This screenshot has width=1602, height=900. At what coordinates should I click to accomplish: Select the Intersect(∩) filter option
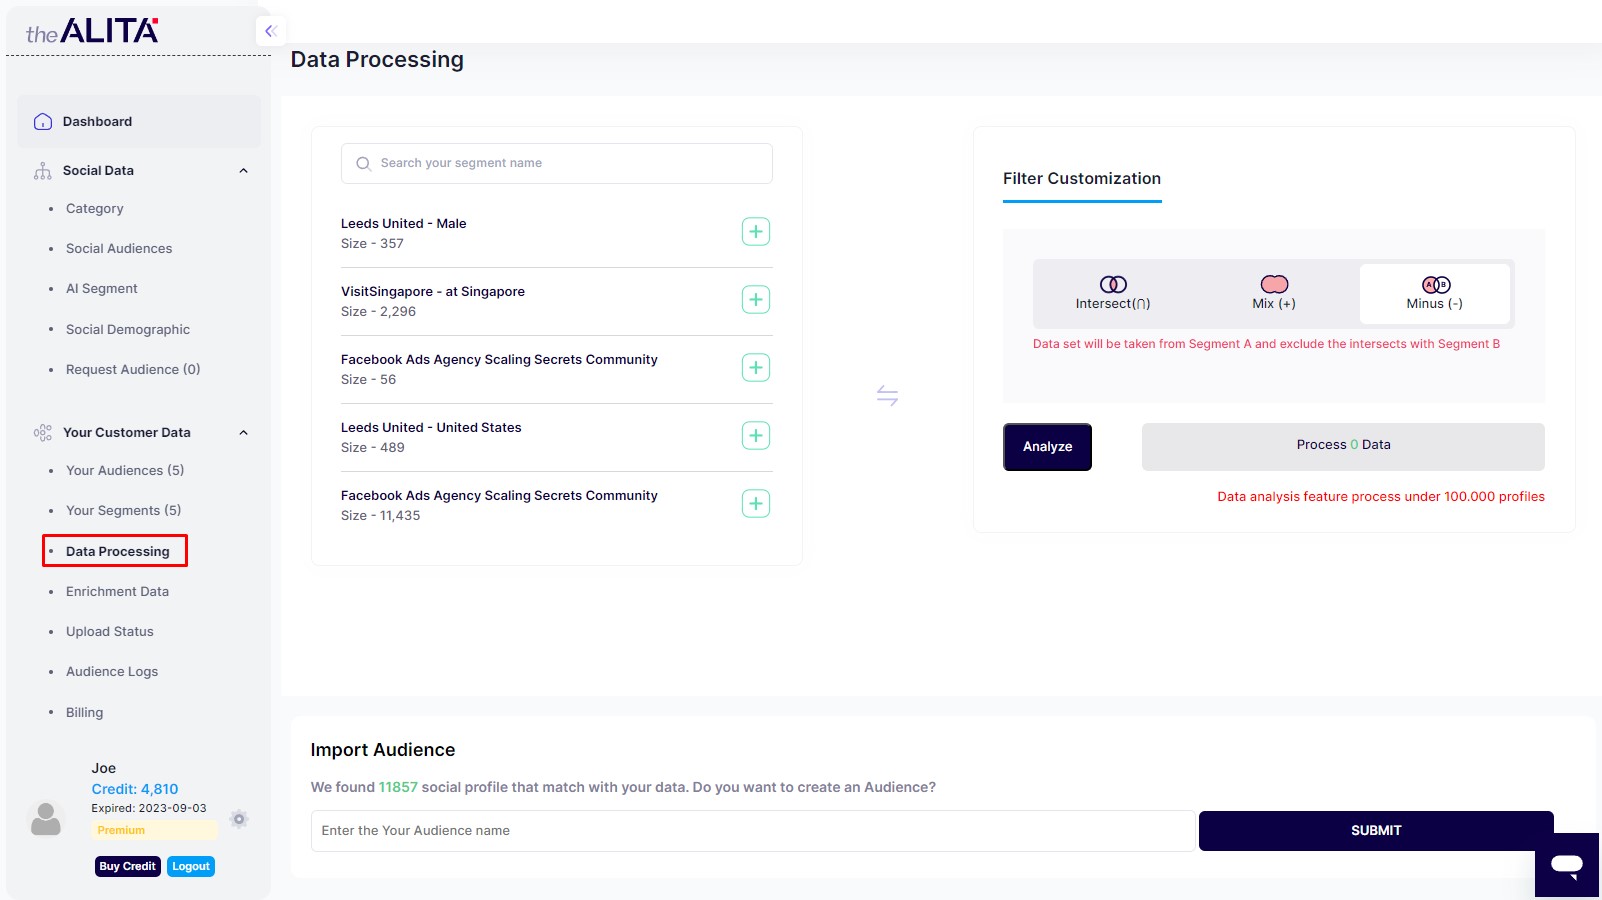coord(1113,294)
